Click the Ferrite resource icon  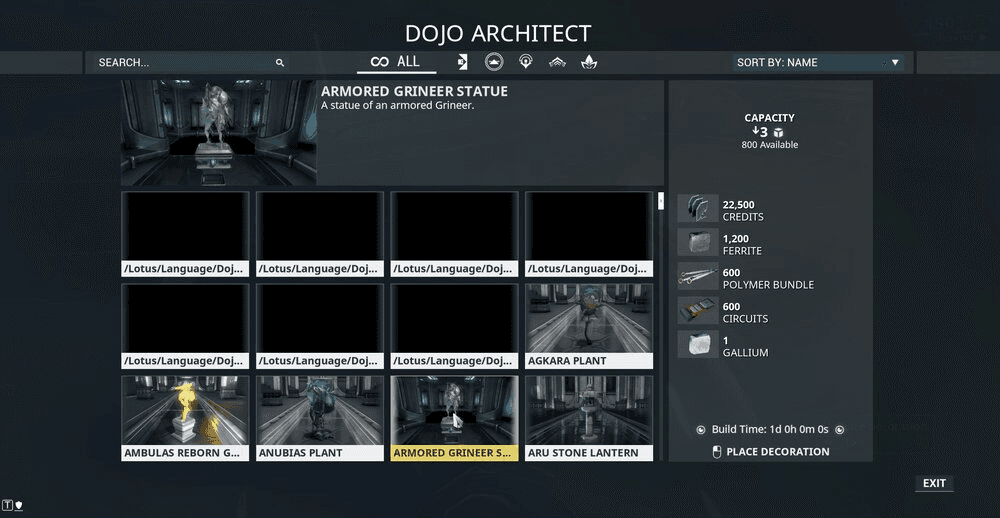[698, 242]
